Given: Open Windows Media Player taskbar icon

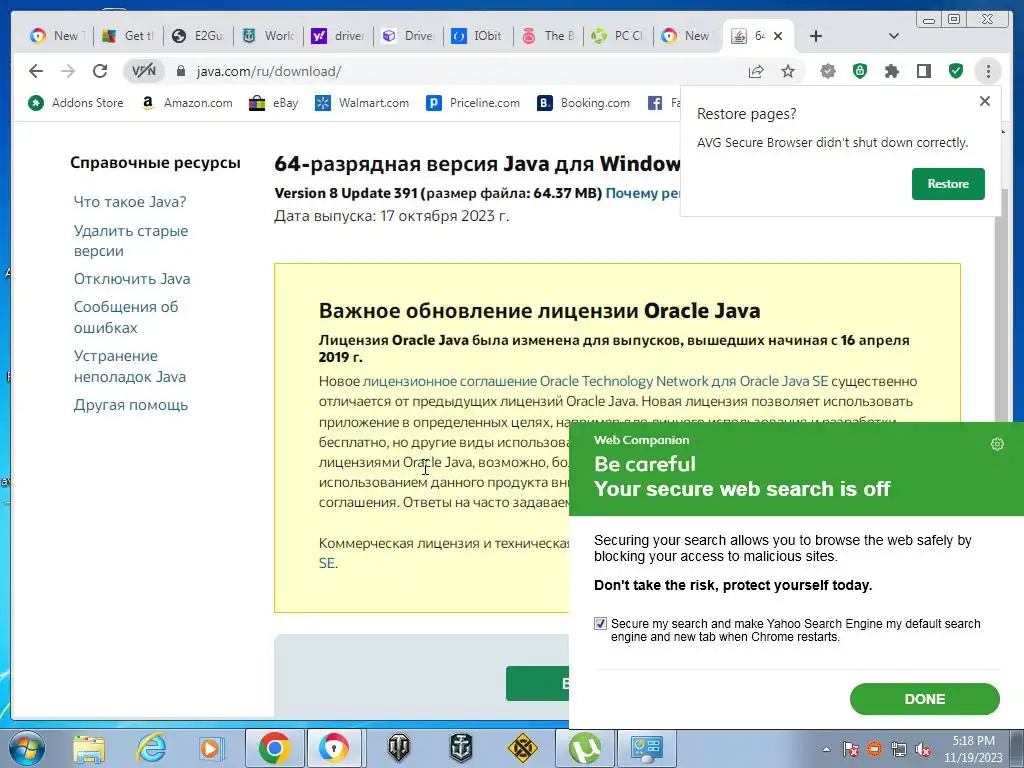Looking at the screenshot, I should click(x=212, y=748).
